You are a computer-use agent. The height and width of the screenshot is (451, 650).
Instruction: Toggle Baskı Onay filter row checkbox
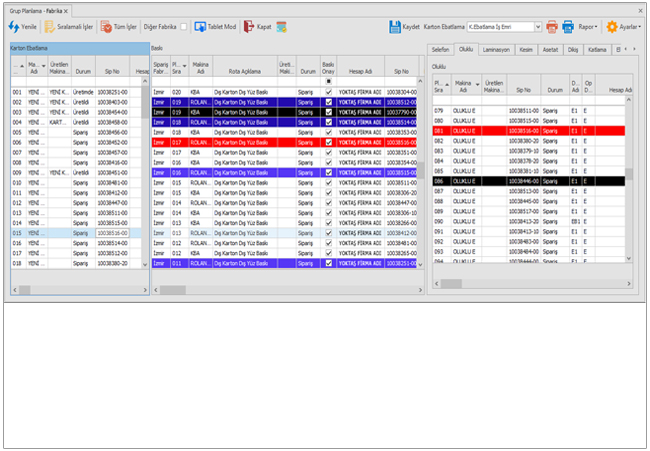pyautogui.click(x=328, y=81)
